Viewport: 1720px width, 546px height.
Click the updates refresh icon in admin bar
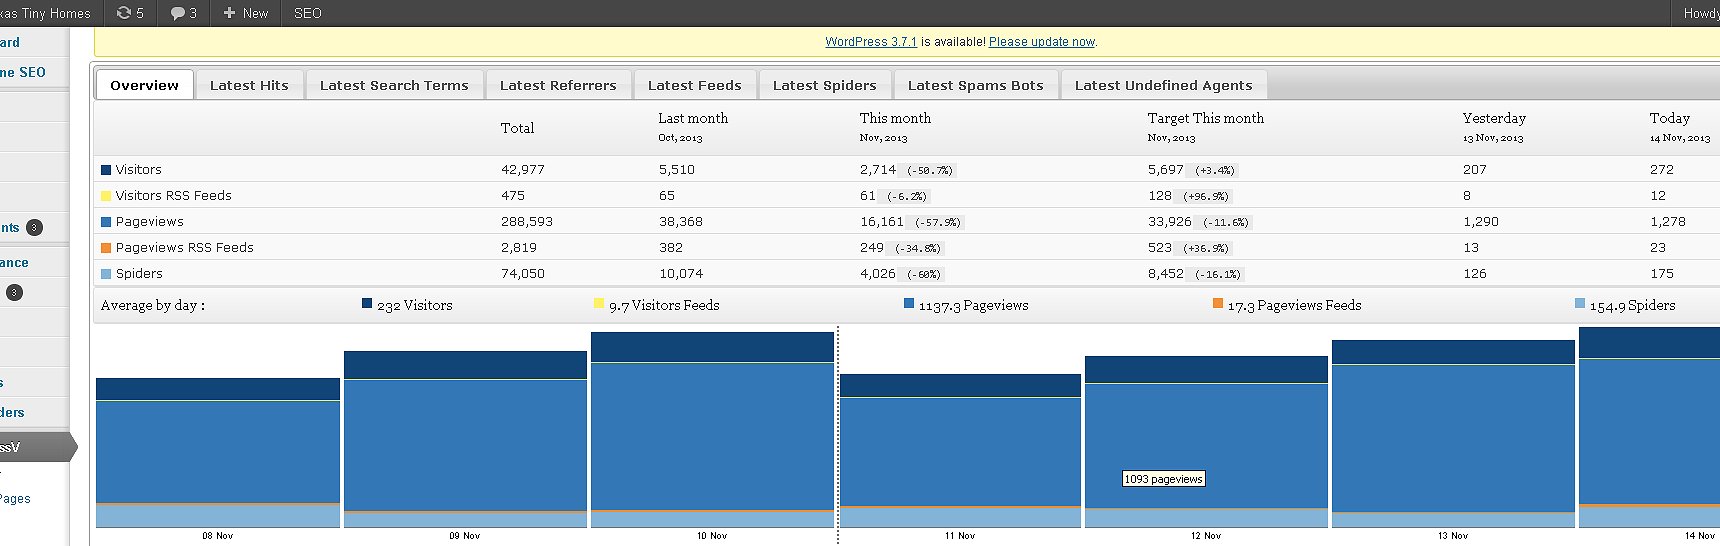[x=124, y=13]
